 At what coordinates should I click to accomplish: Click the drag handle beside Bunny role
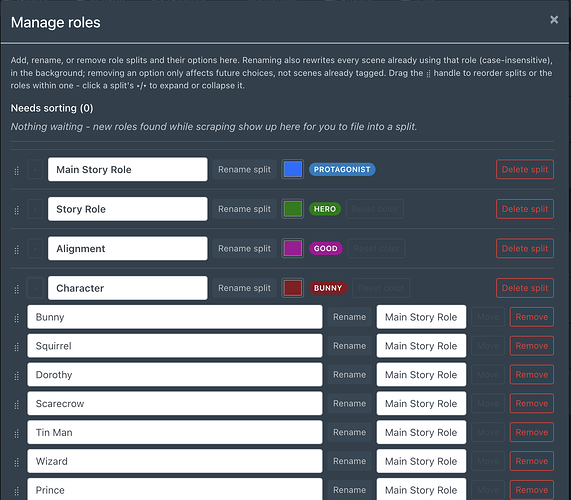tap(16, 318)
